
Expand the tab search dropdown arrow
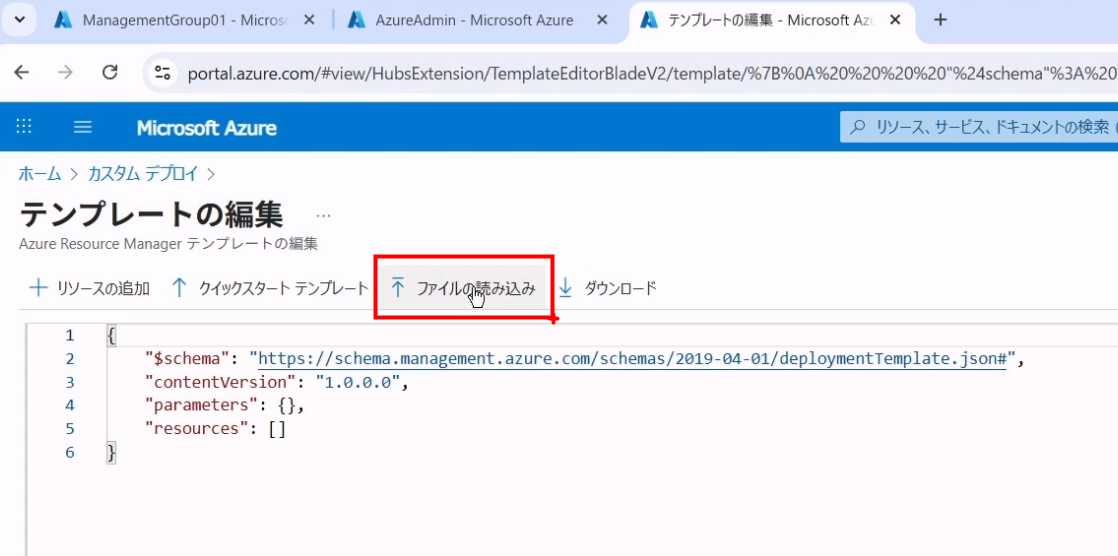pos(18,20)
